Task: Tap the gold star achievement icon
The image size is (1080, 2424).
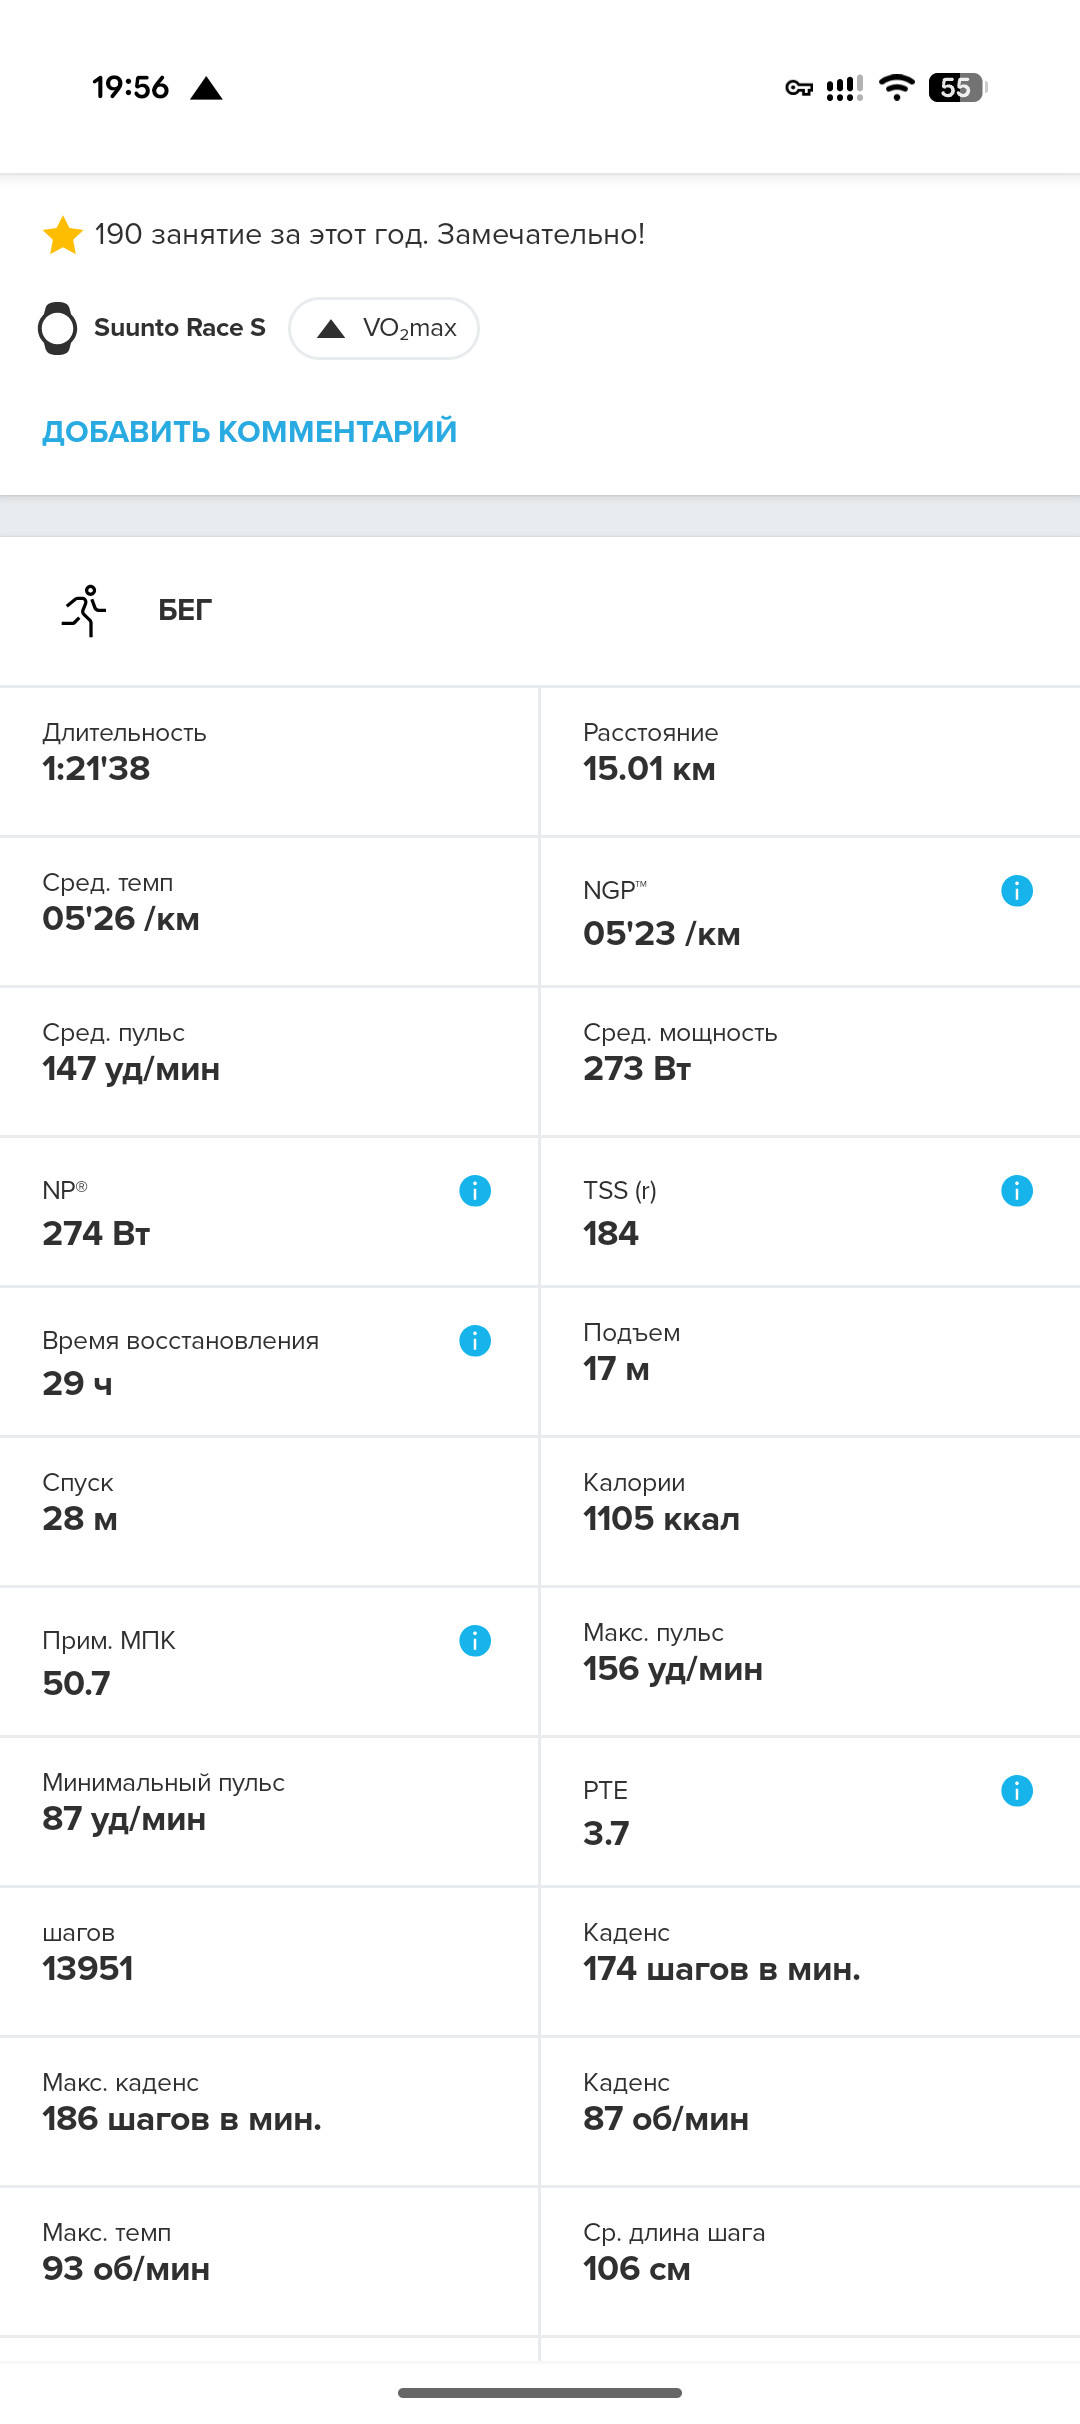Action: coord(63,235)
